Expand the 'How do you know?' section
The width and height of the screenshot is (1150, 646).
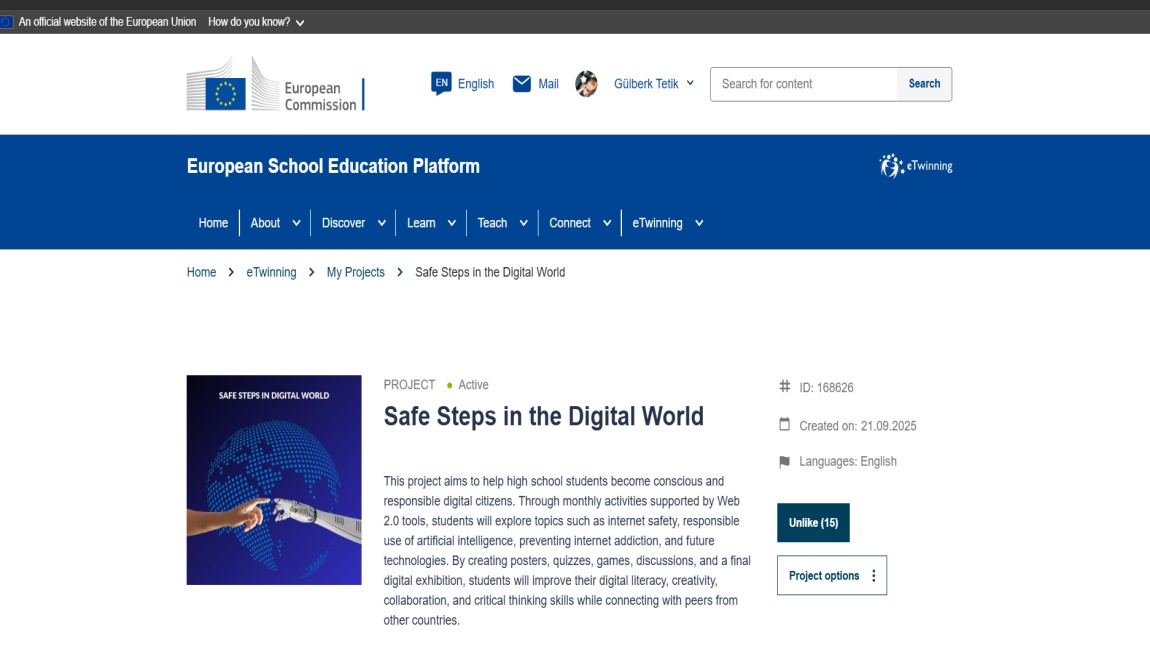(256, 22)
